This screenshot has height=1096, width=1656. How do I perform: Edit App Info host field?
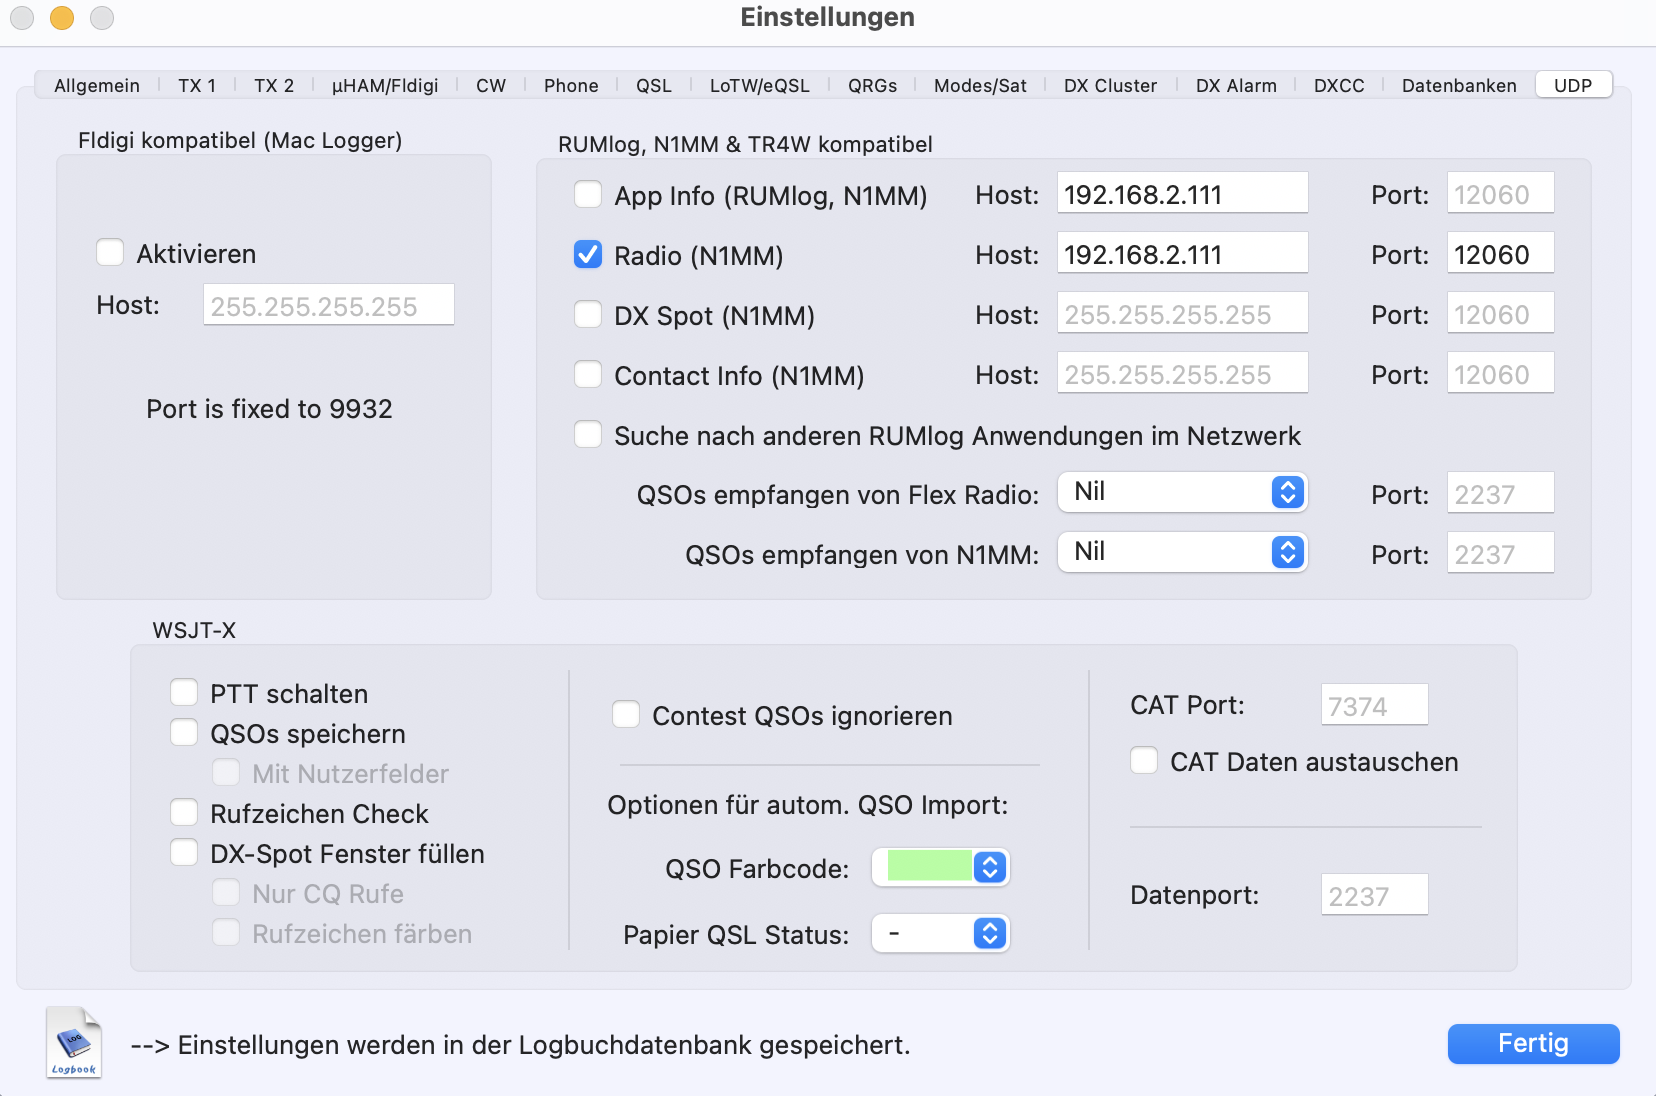(1183, 193)
